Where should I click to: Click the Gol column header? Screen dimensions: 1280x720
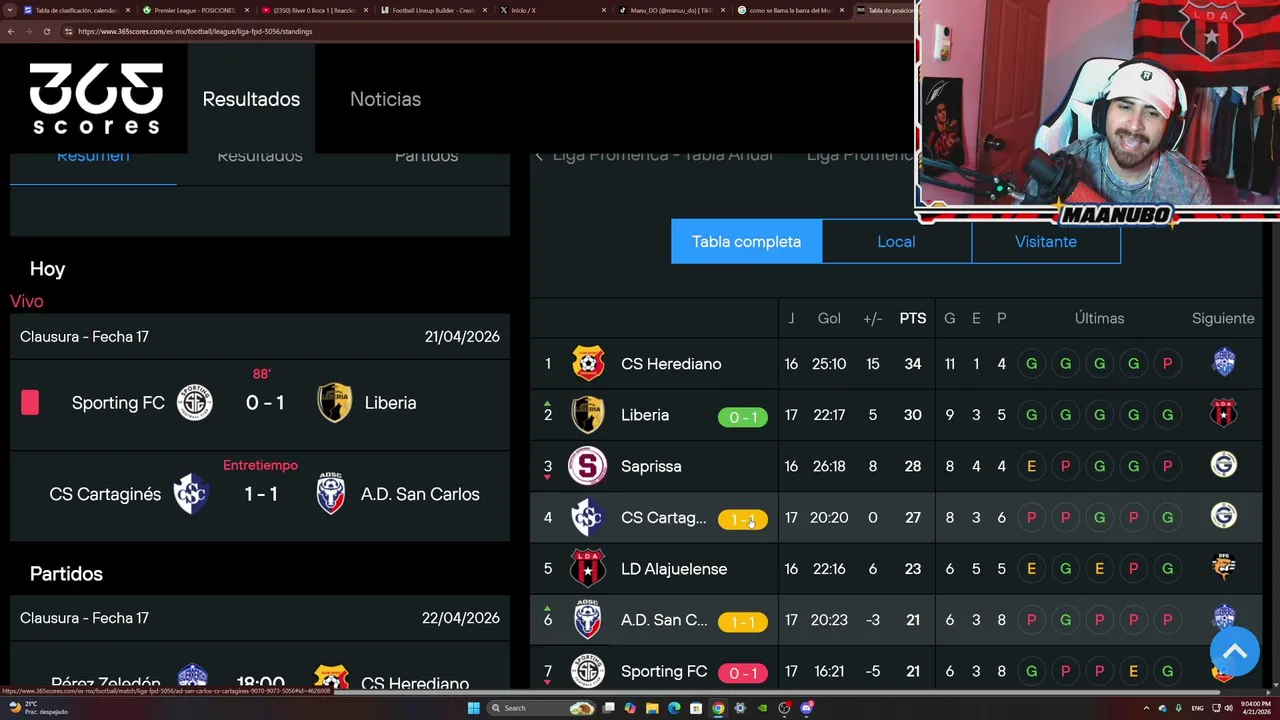tap(829, 318)
